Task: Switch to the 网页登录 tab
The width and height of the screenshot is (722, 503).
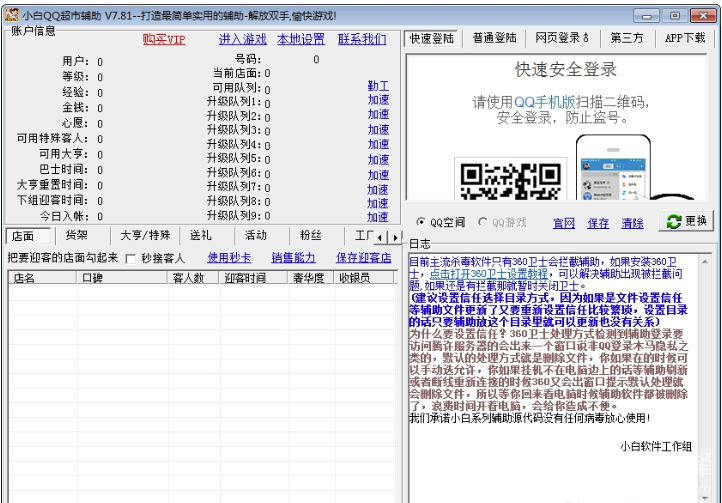Action: pyautogui.click(x=562, y=38)
